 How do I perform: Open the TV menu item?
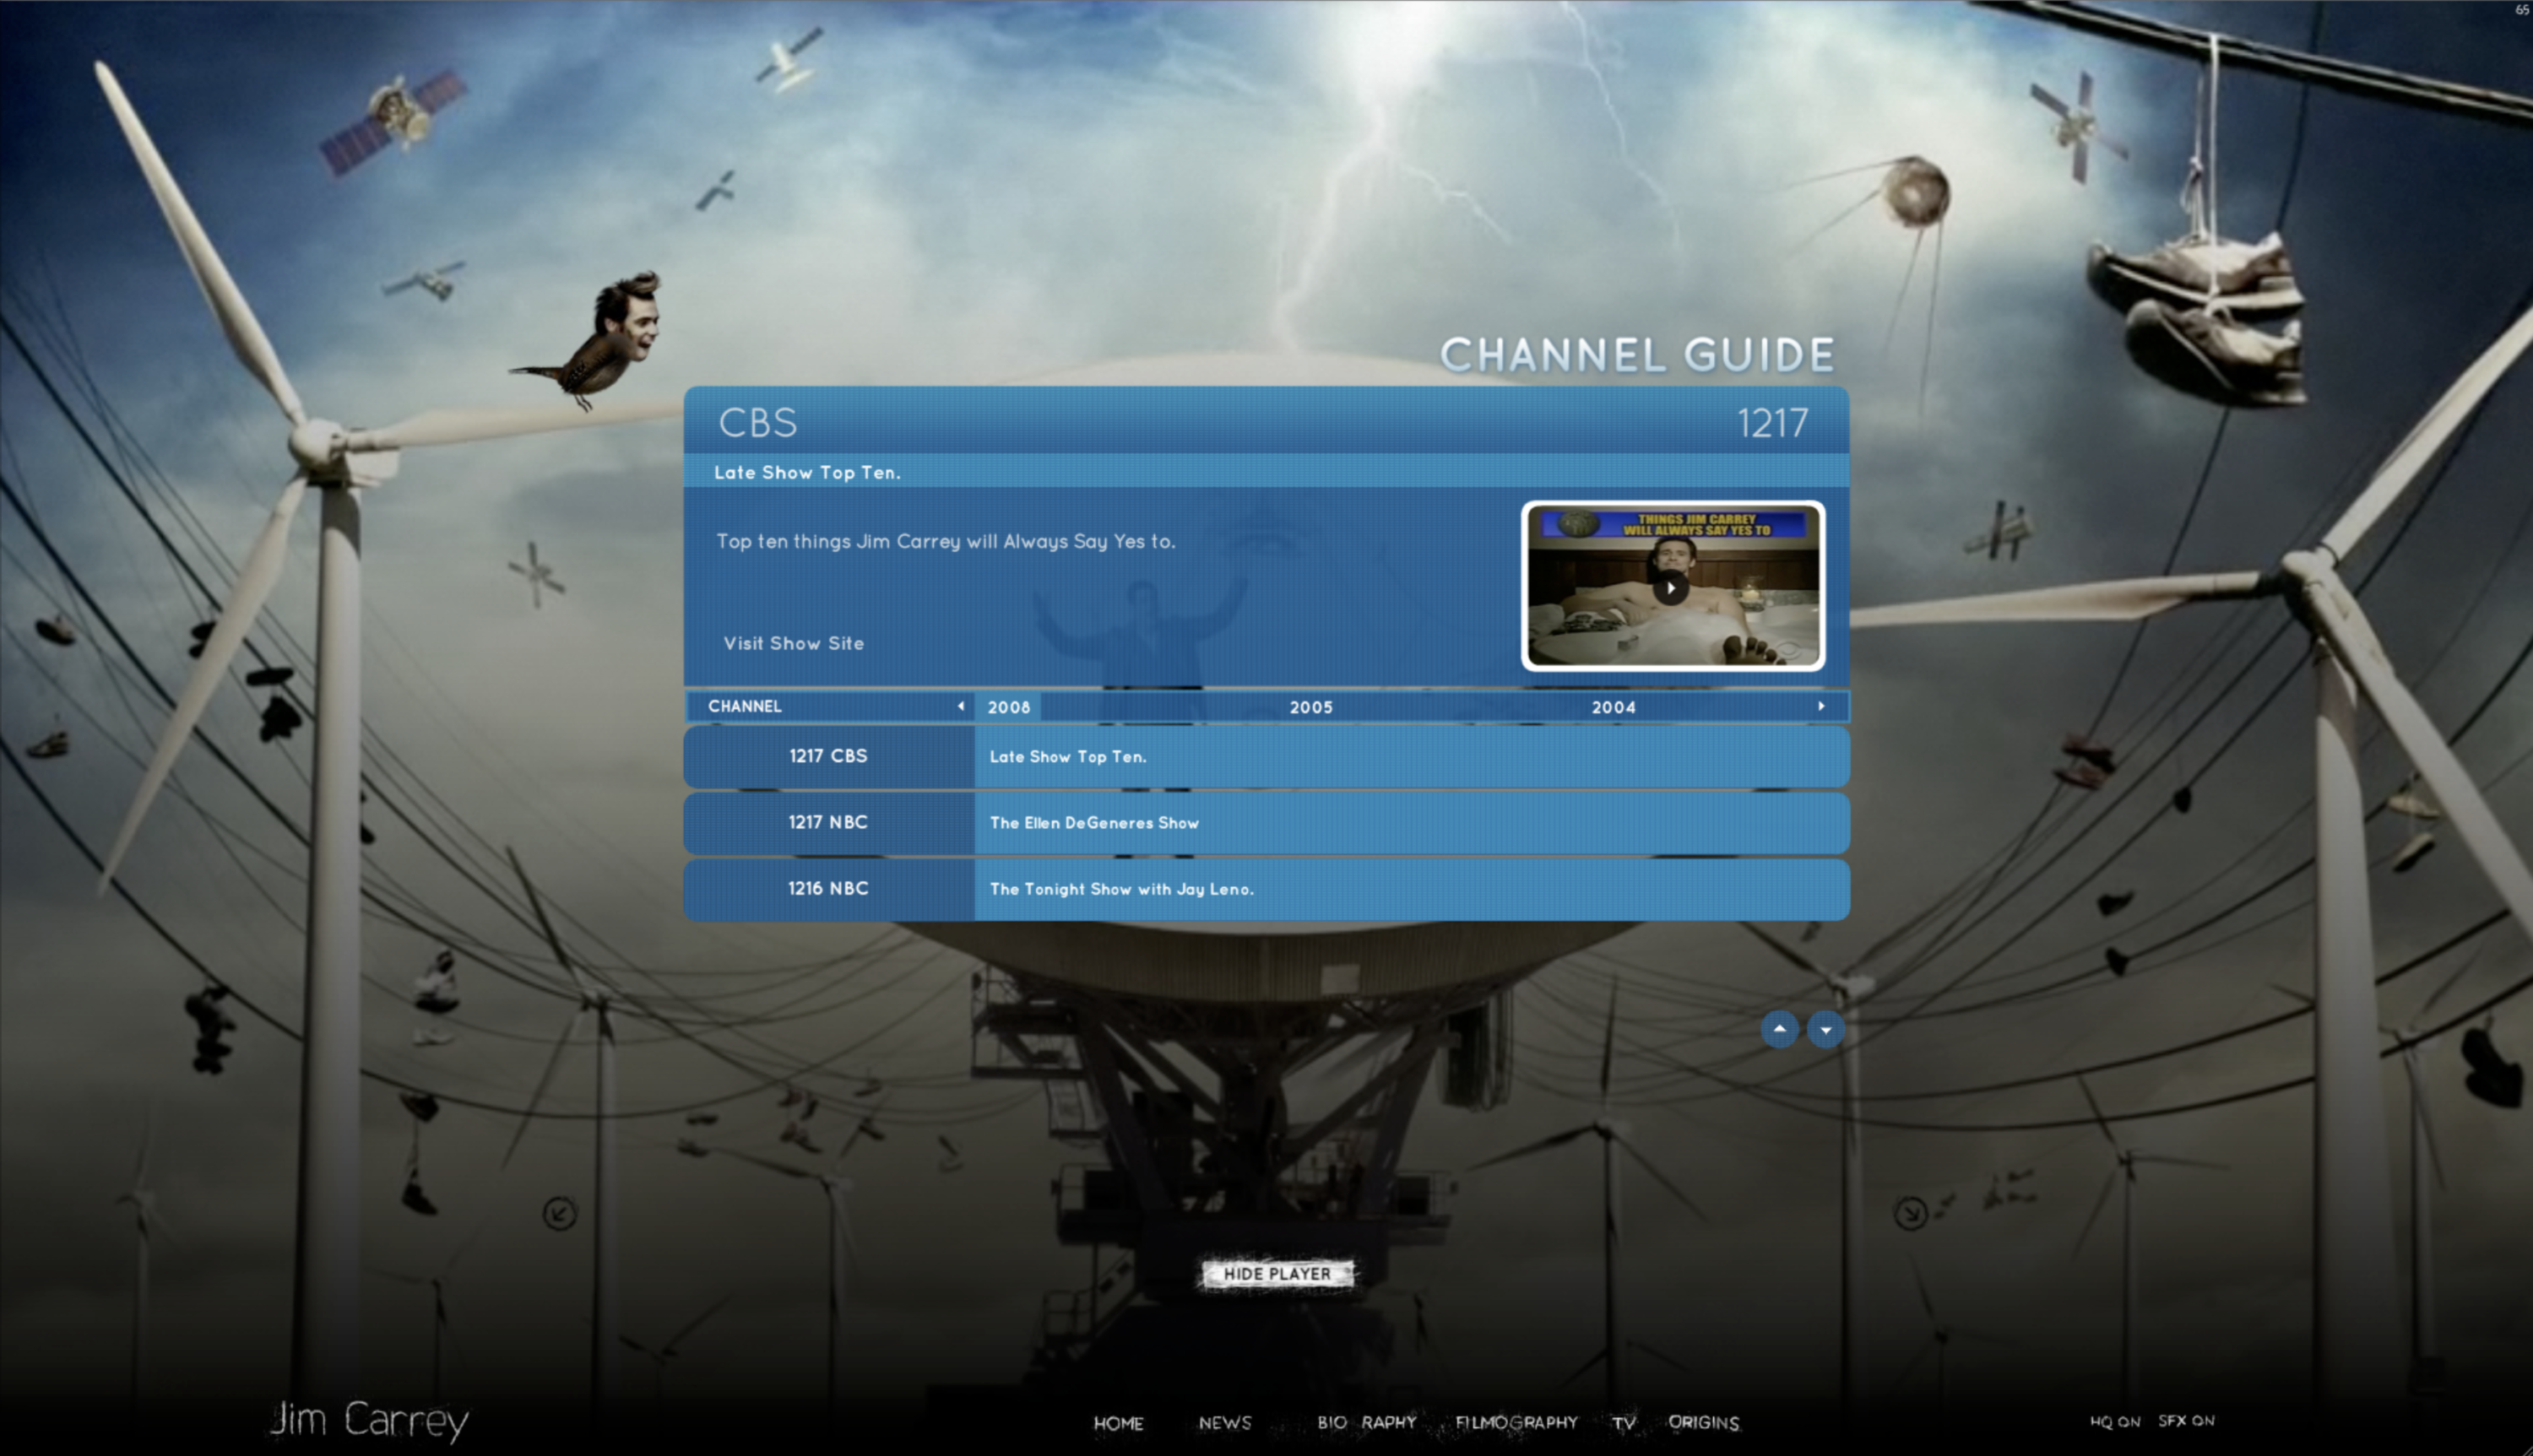tap(1623, 1423)
